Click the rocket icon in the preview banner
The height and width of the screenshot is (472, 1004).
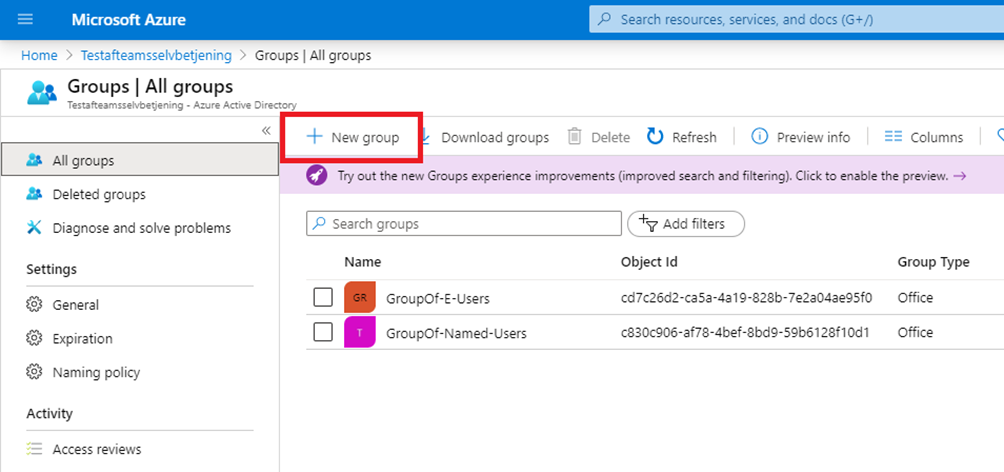[316, 176]
